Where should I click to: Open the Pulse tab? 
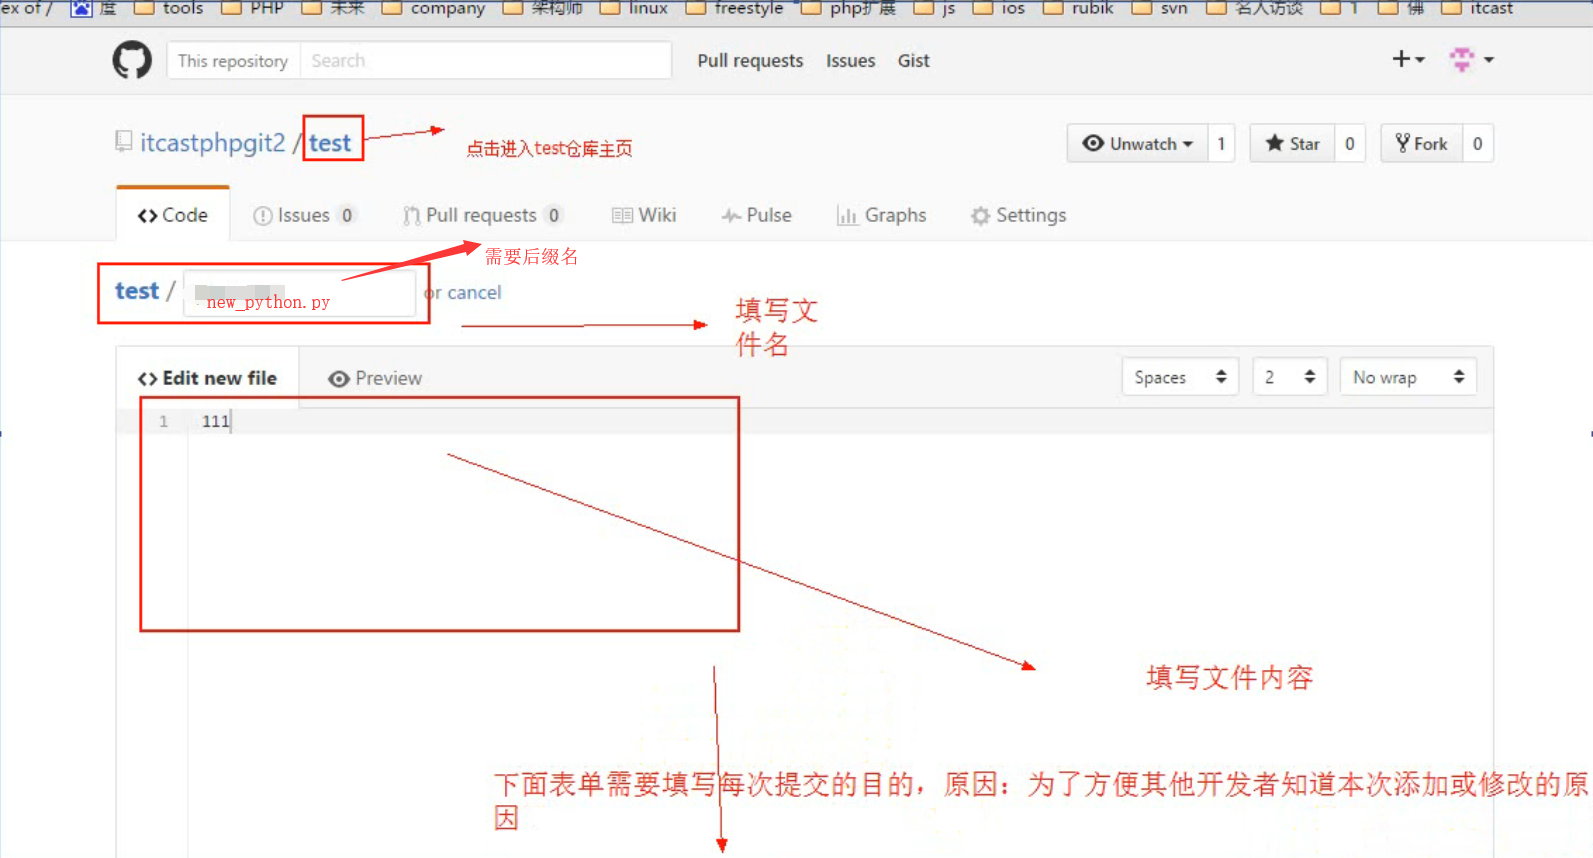click(757, 215)
